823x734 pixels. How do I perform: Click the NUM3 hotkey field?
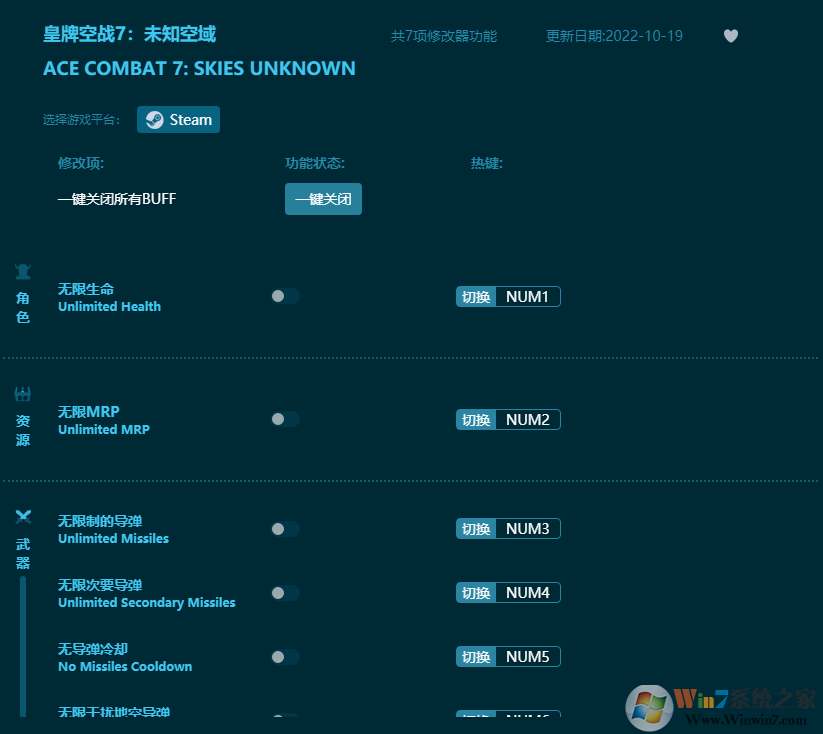pyautogui.click(x=528, y=529)
